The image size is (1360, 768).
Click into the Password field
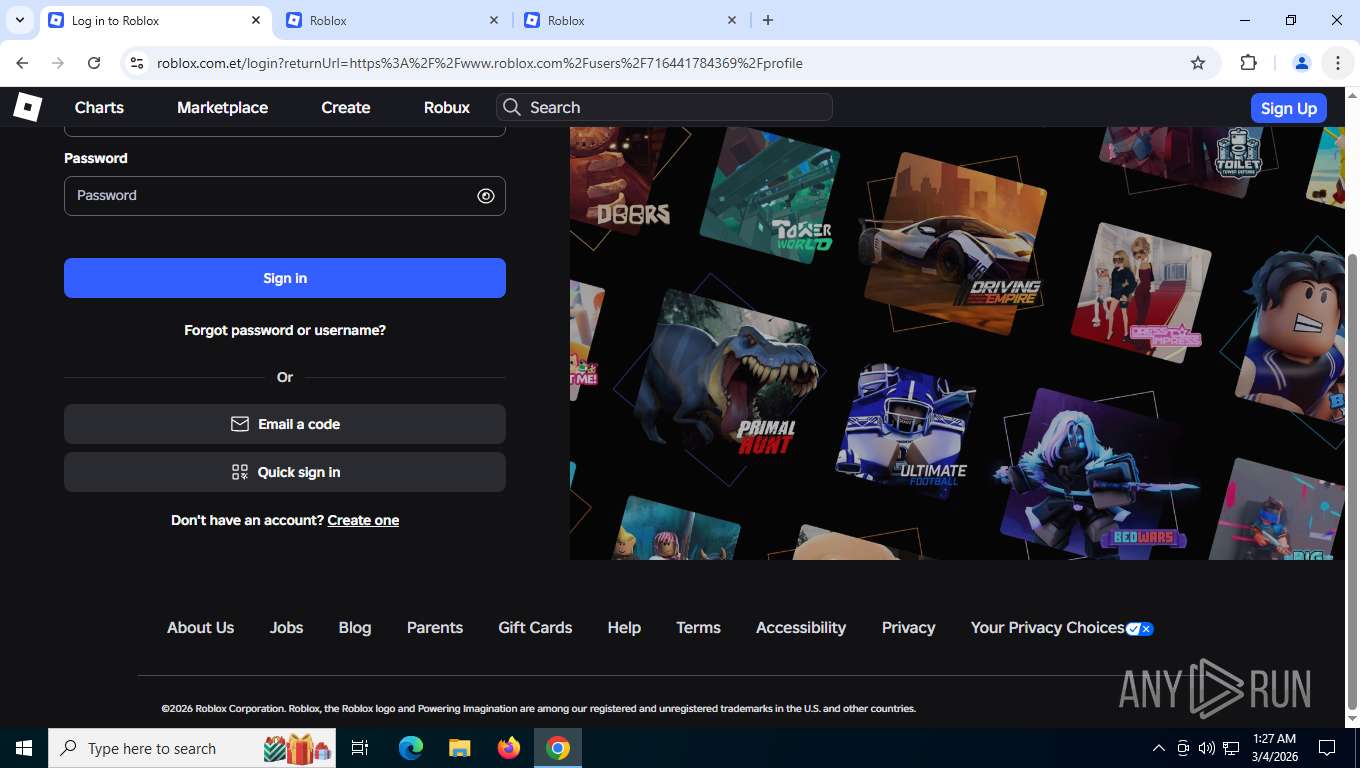point(285,196)
